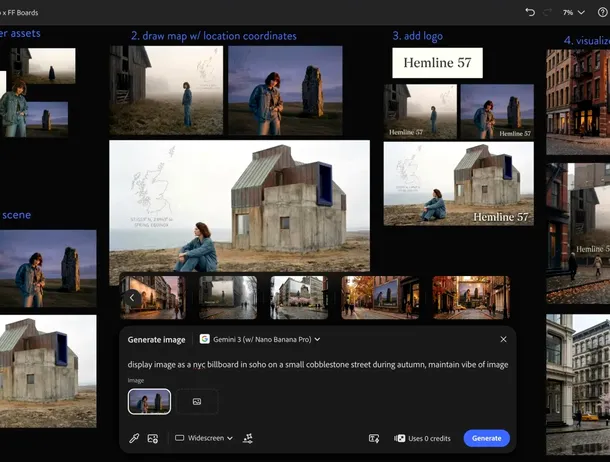This screenshot has width=610, height=462.
Task: Select the foggy barn map image in step 2
Action: pyautogui.click(x=166, y=90)
